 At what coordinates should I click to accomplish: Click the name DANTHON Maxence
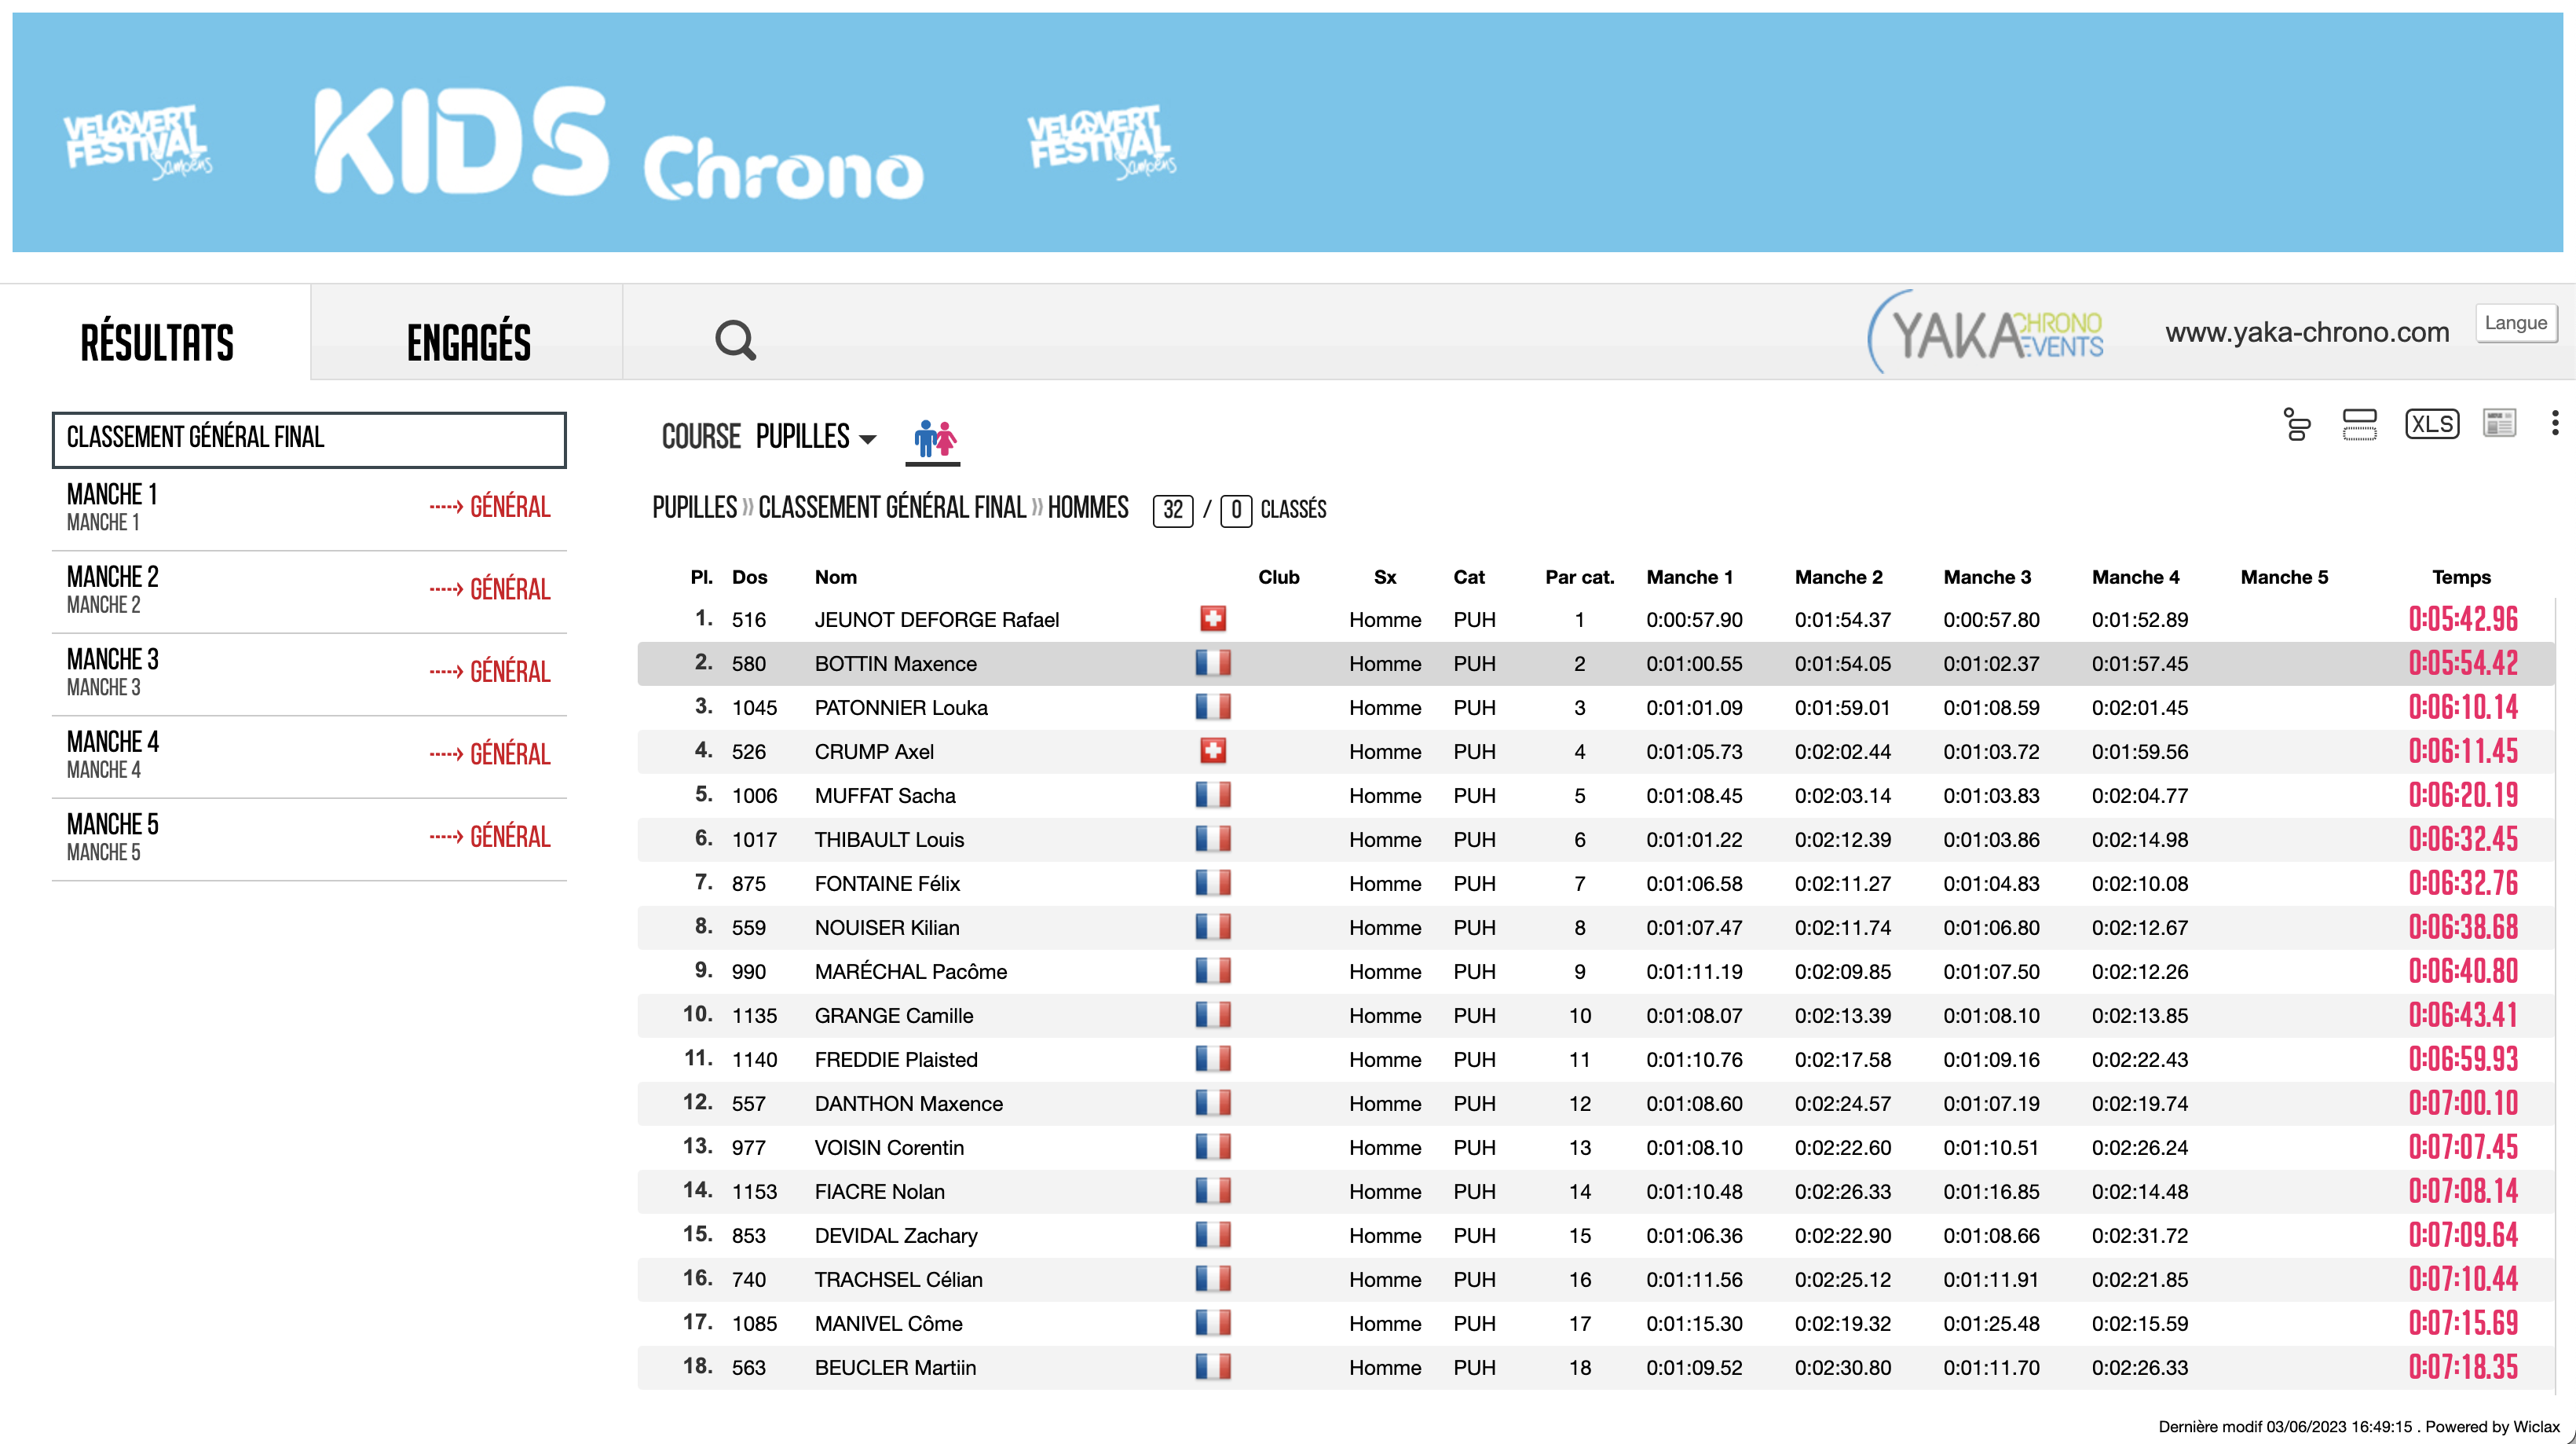pyautogui.click(x=908, y=1104)
